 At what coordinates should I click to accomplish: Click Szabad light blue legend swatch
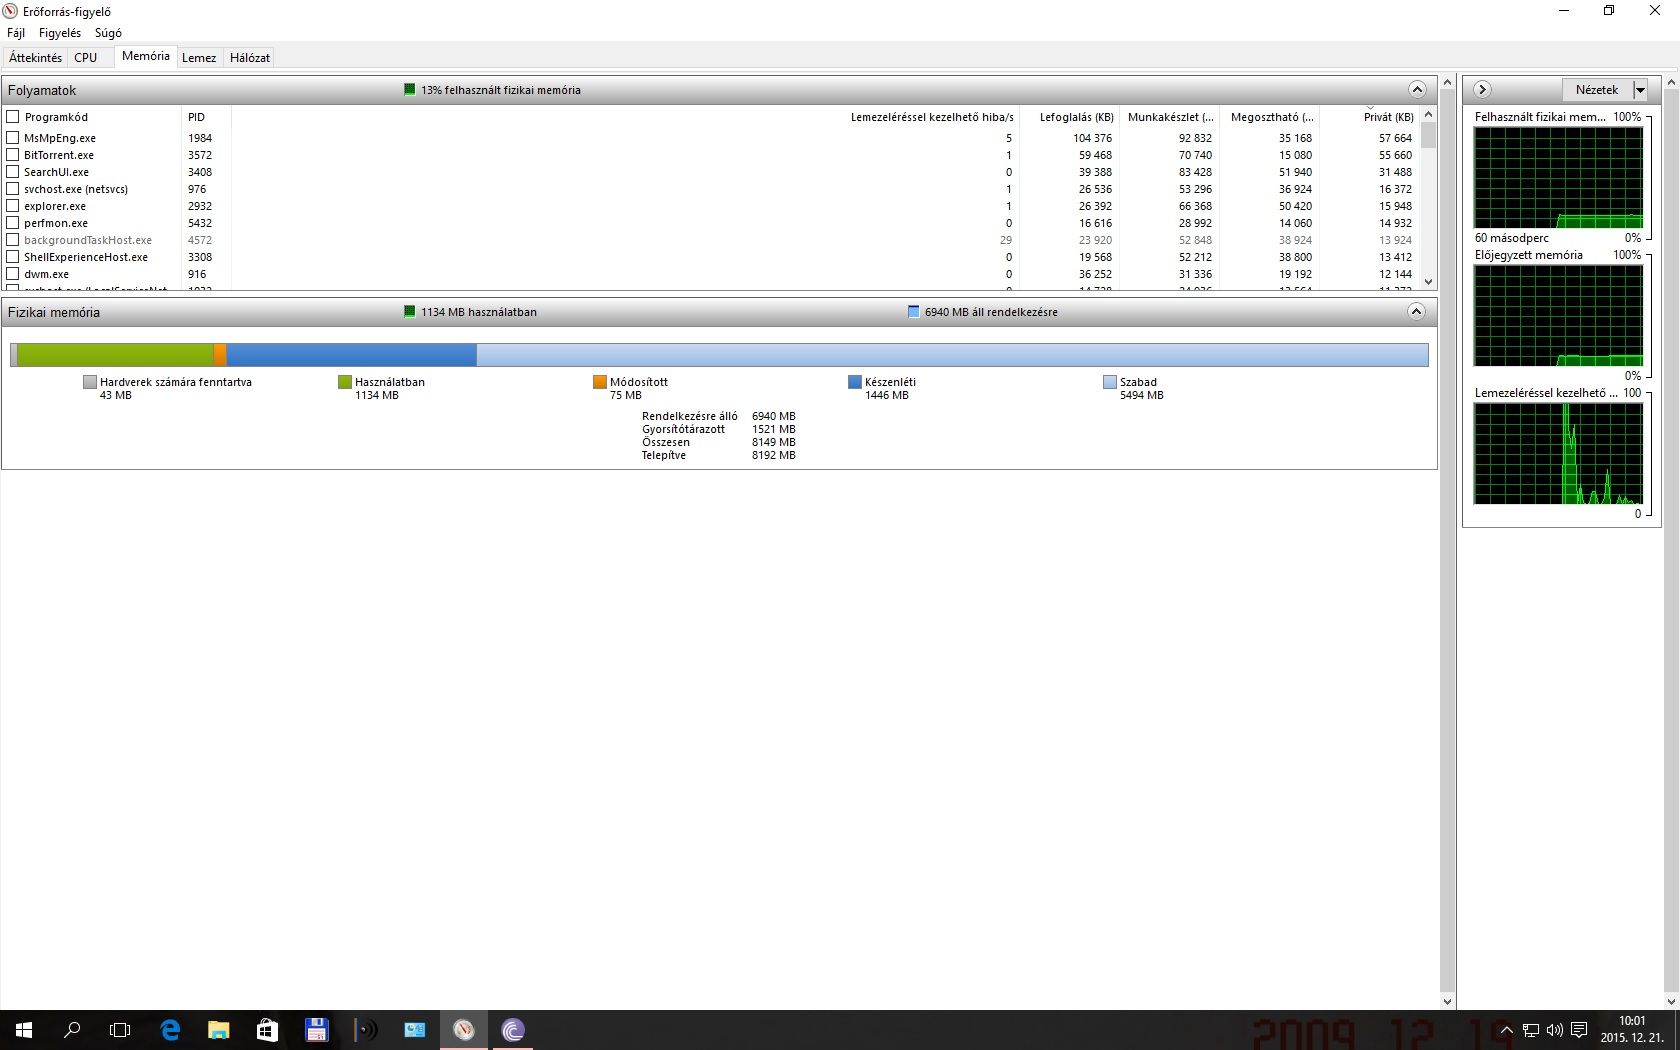click(x=1110, y=382)
